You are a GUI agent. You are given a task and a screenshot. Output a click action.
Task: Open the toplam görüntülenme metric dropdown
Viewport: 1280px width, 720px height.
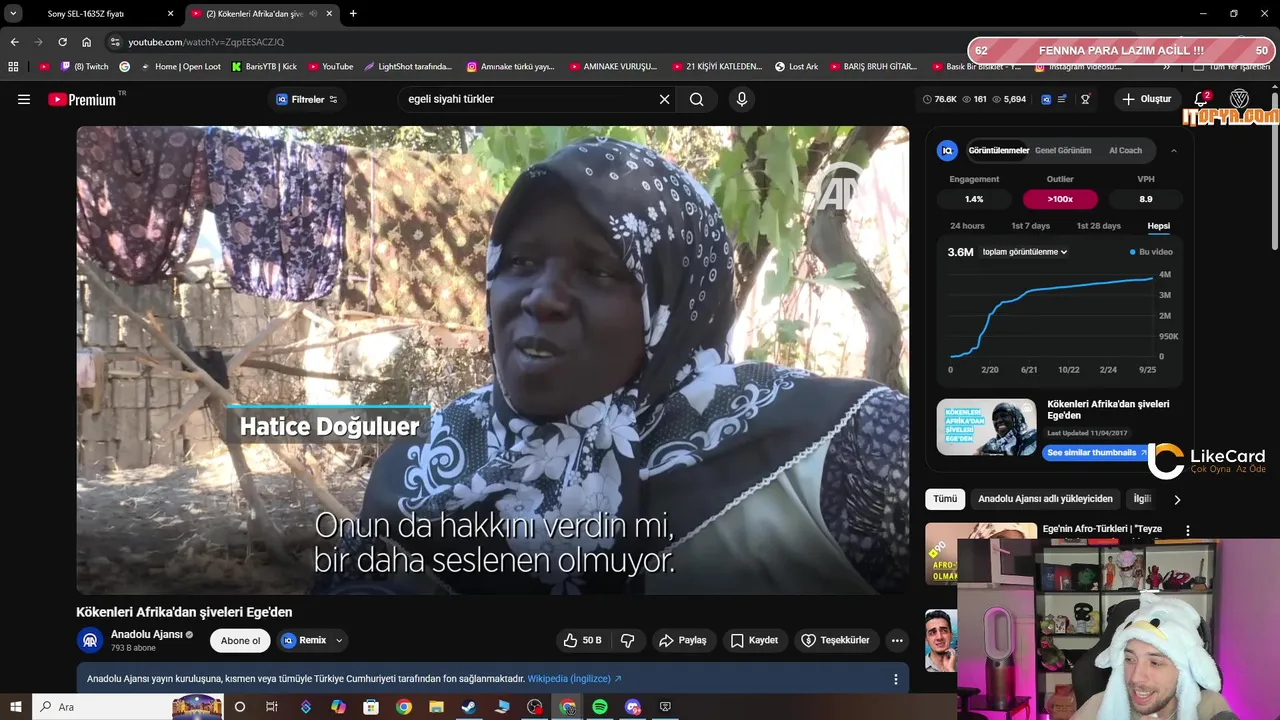point(1025,252)
